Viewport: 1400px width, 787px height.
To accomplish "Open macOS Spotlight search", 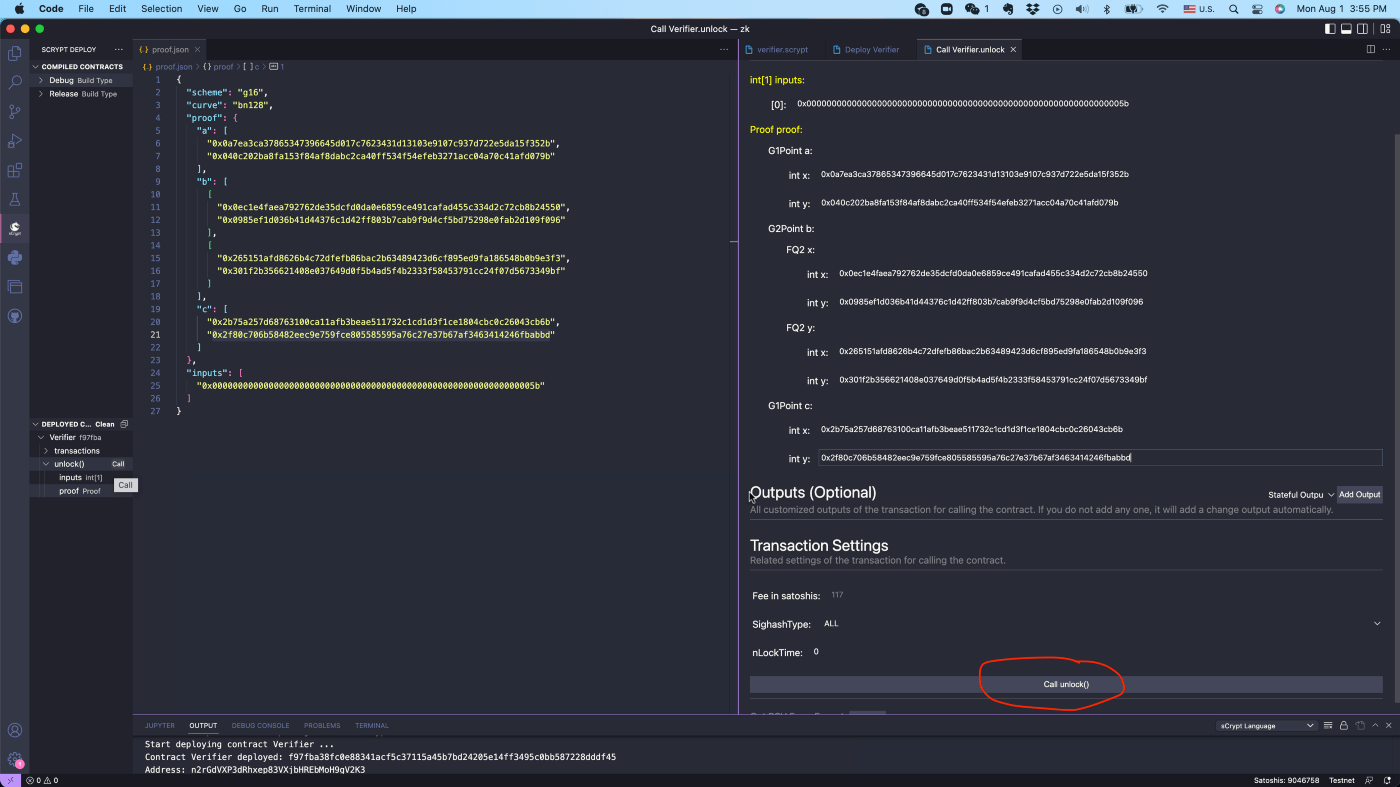I will click(1233, 8).
